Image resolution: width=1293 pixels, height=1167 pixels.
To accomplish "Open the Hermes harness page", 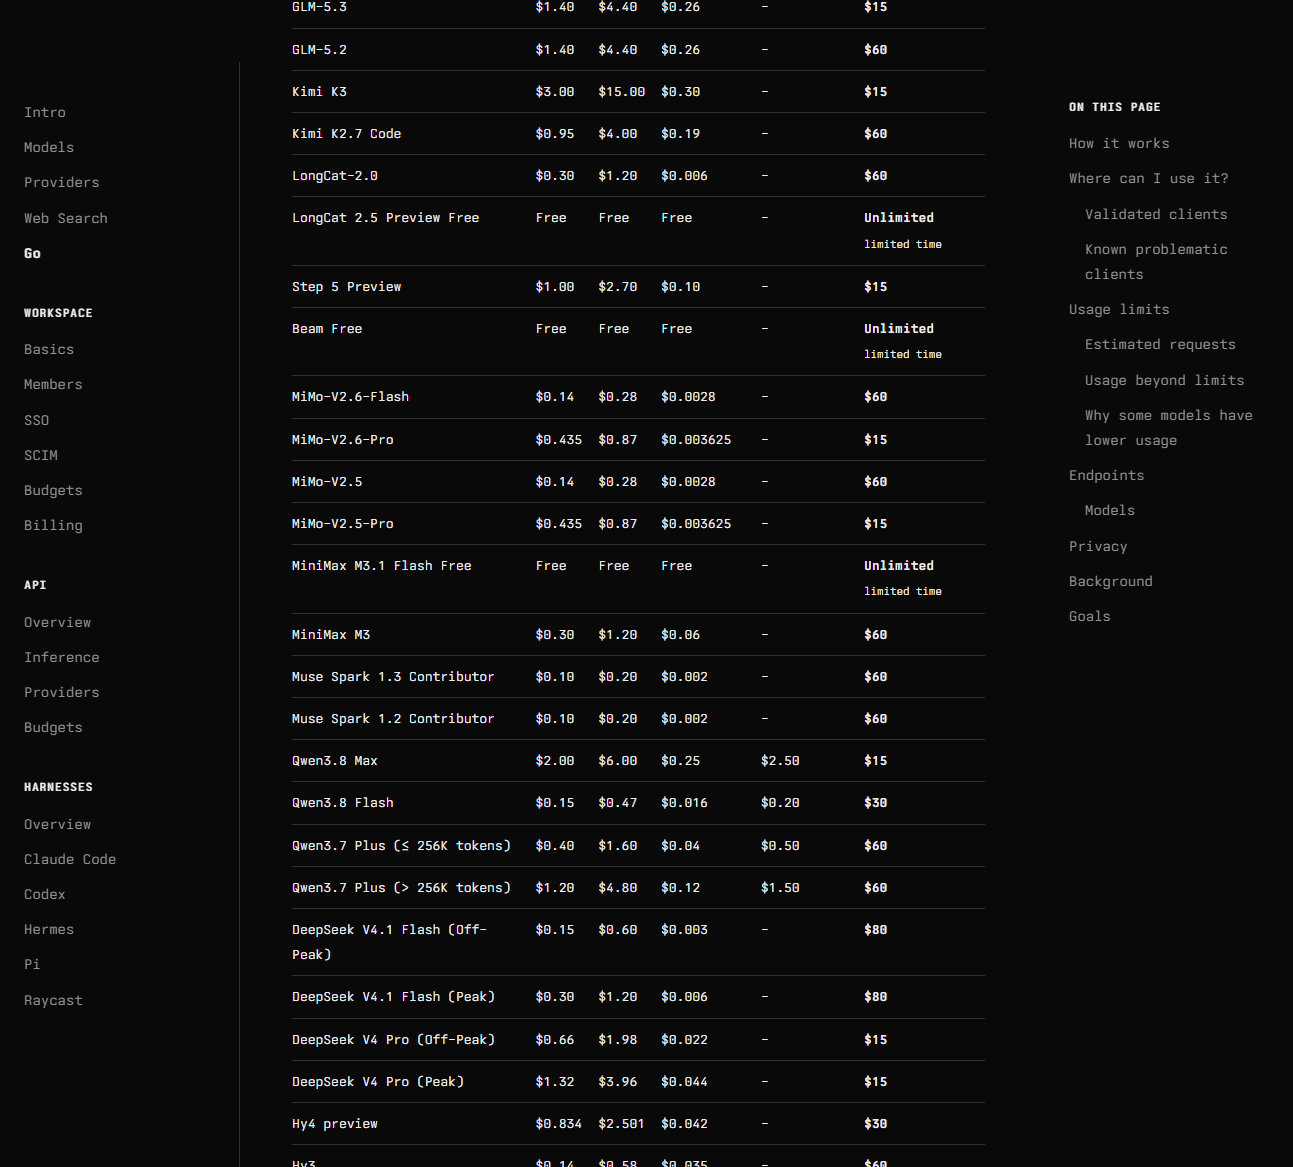I will coord(49,929).
